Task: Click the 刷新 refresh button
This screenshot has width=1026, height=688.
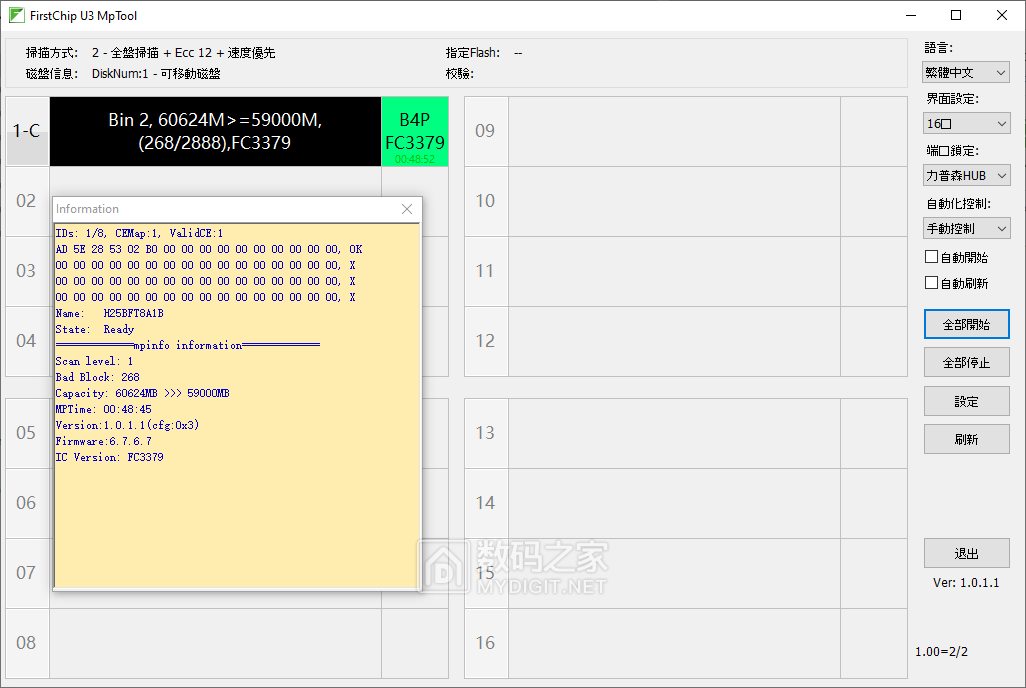Action: pyautogui.click(x=966, y=439)
